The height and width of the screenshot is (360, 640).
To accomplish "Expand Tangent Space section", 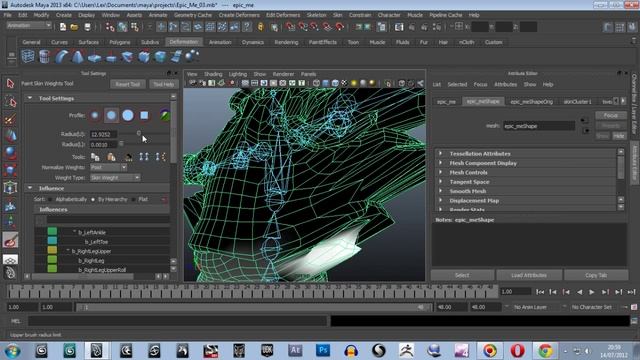I will [x=440, y=182].
